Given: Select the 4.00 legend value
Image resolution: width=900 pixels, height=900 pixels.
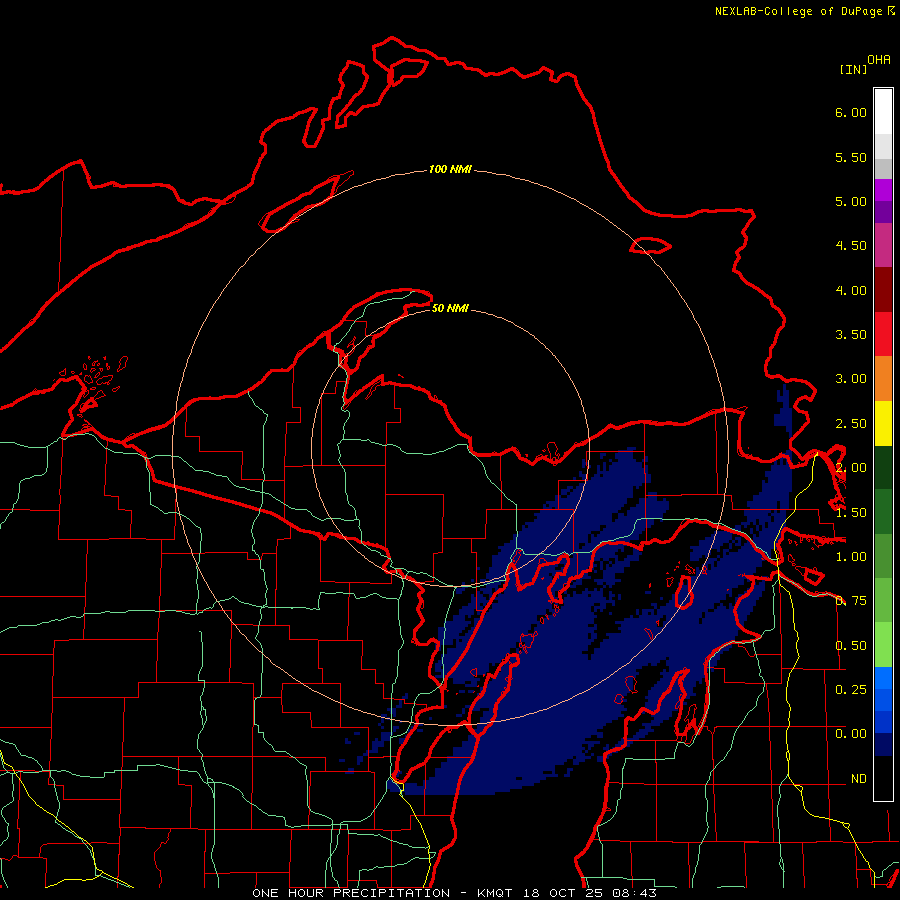Looking at the screenshot, I should [x=851, y=290].
